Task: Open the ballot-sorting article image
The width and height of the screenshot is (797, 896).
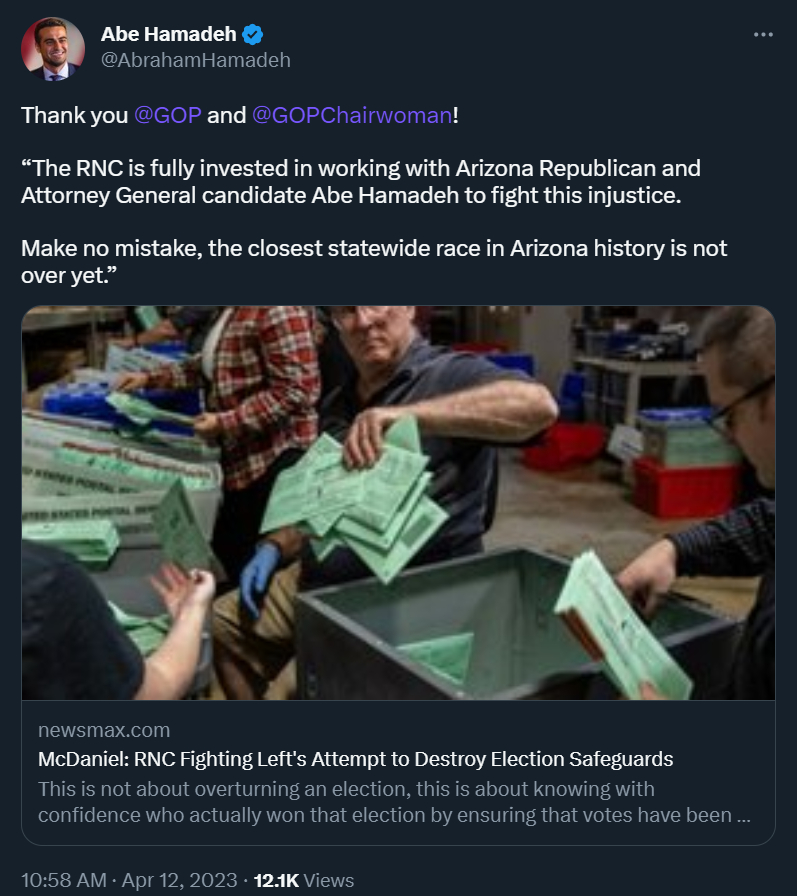Action: click(x=398, y=503)
